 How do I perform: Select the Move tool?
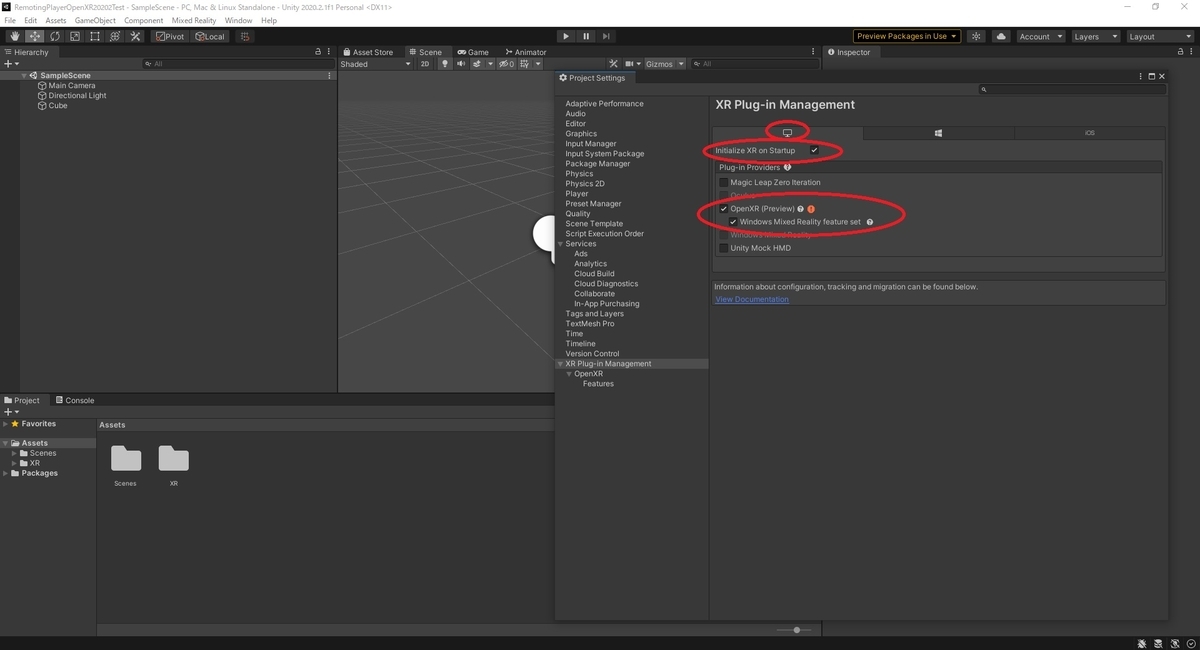35,36
